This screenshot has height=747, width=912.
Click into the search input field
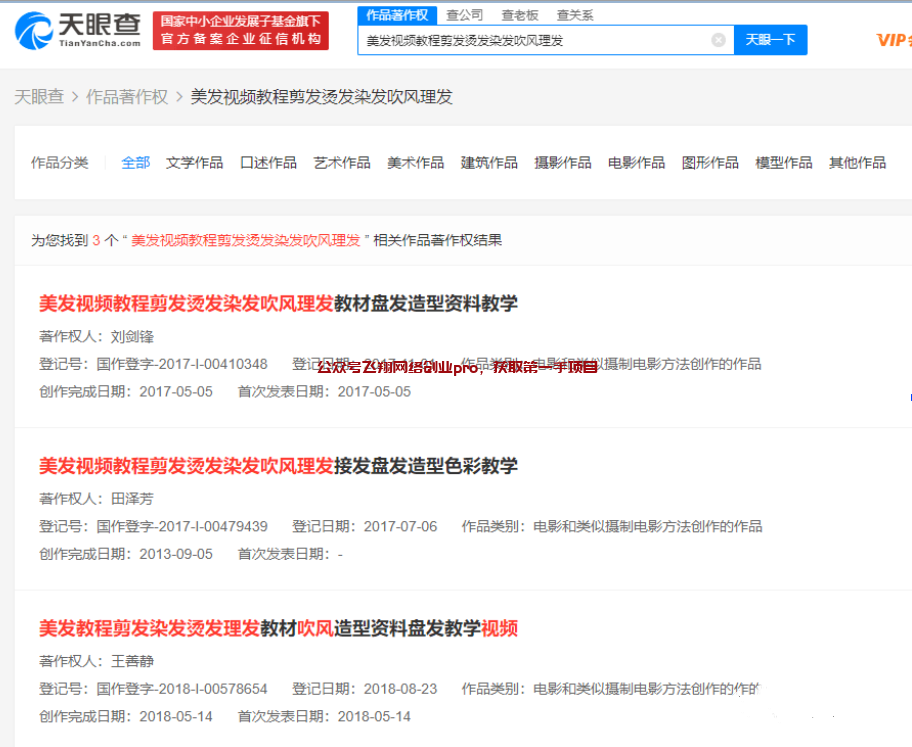click(530, 40)
